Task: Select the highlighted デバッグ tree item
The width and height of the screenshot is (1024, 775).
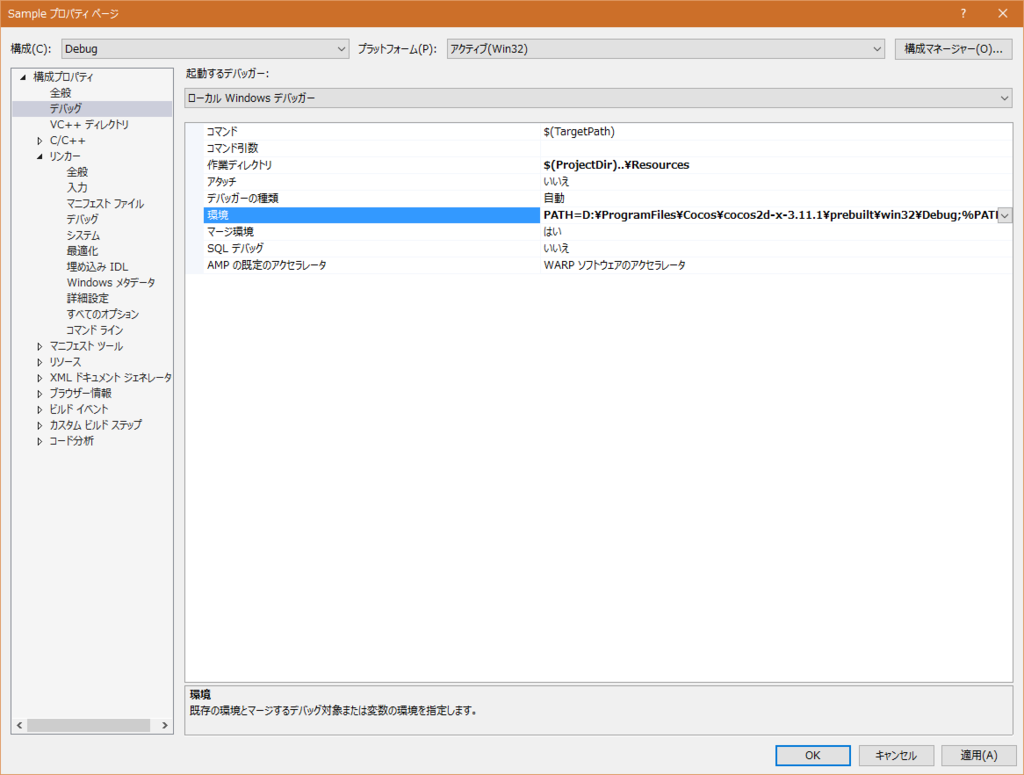Action: [66, 108]
